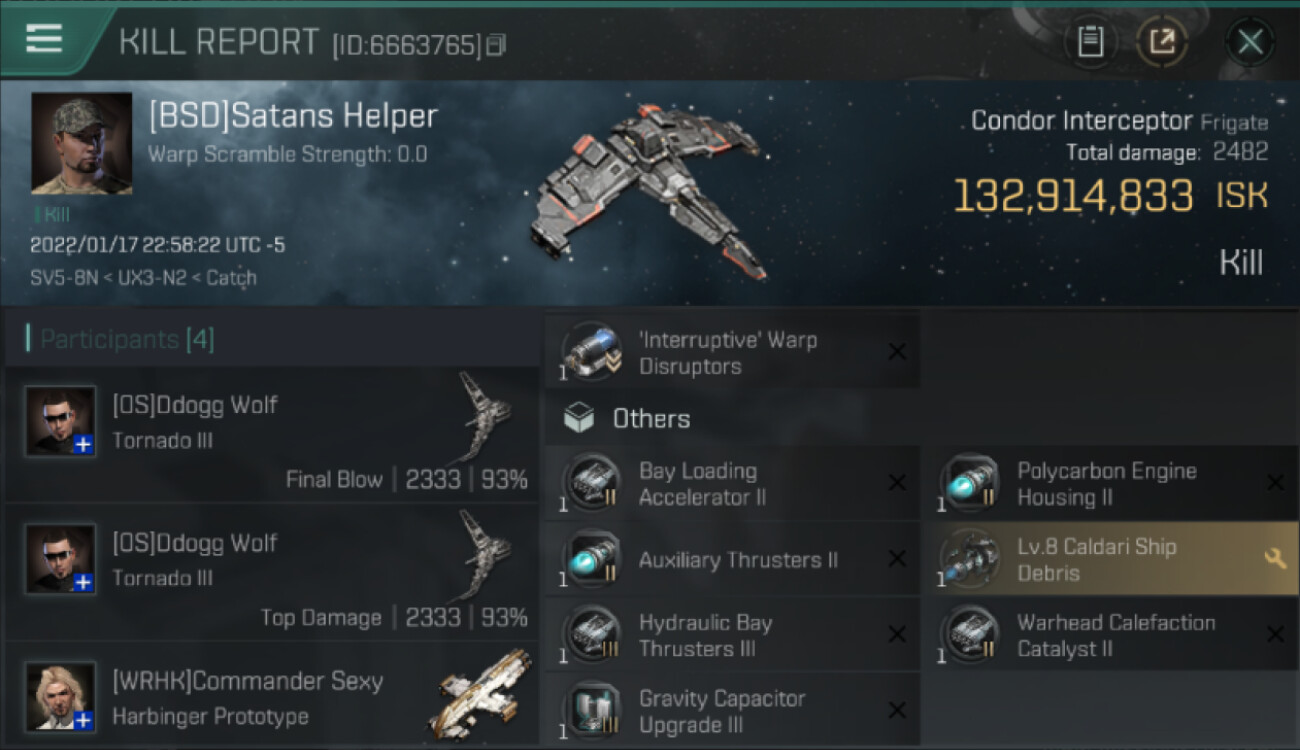
Task: Open Ddogg Wolf Top Damage entry
Action: (x=273, y=573)
